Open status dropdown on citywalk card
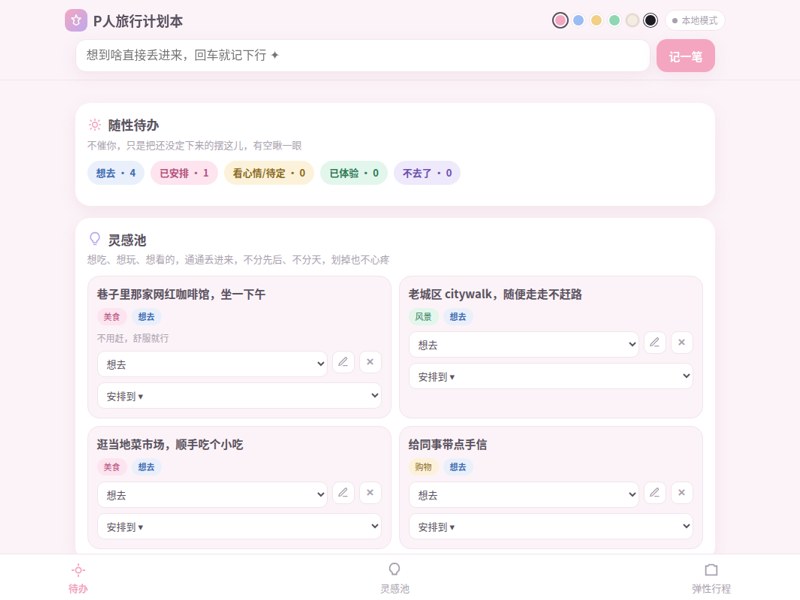Screen dimensions: 800x600 (x=524, y=344)
